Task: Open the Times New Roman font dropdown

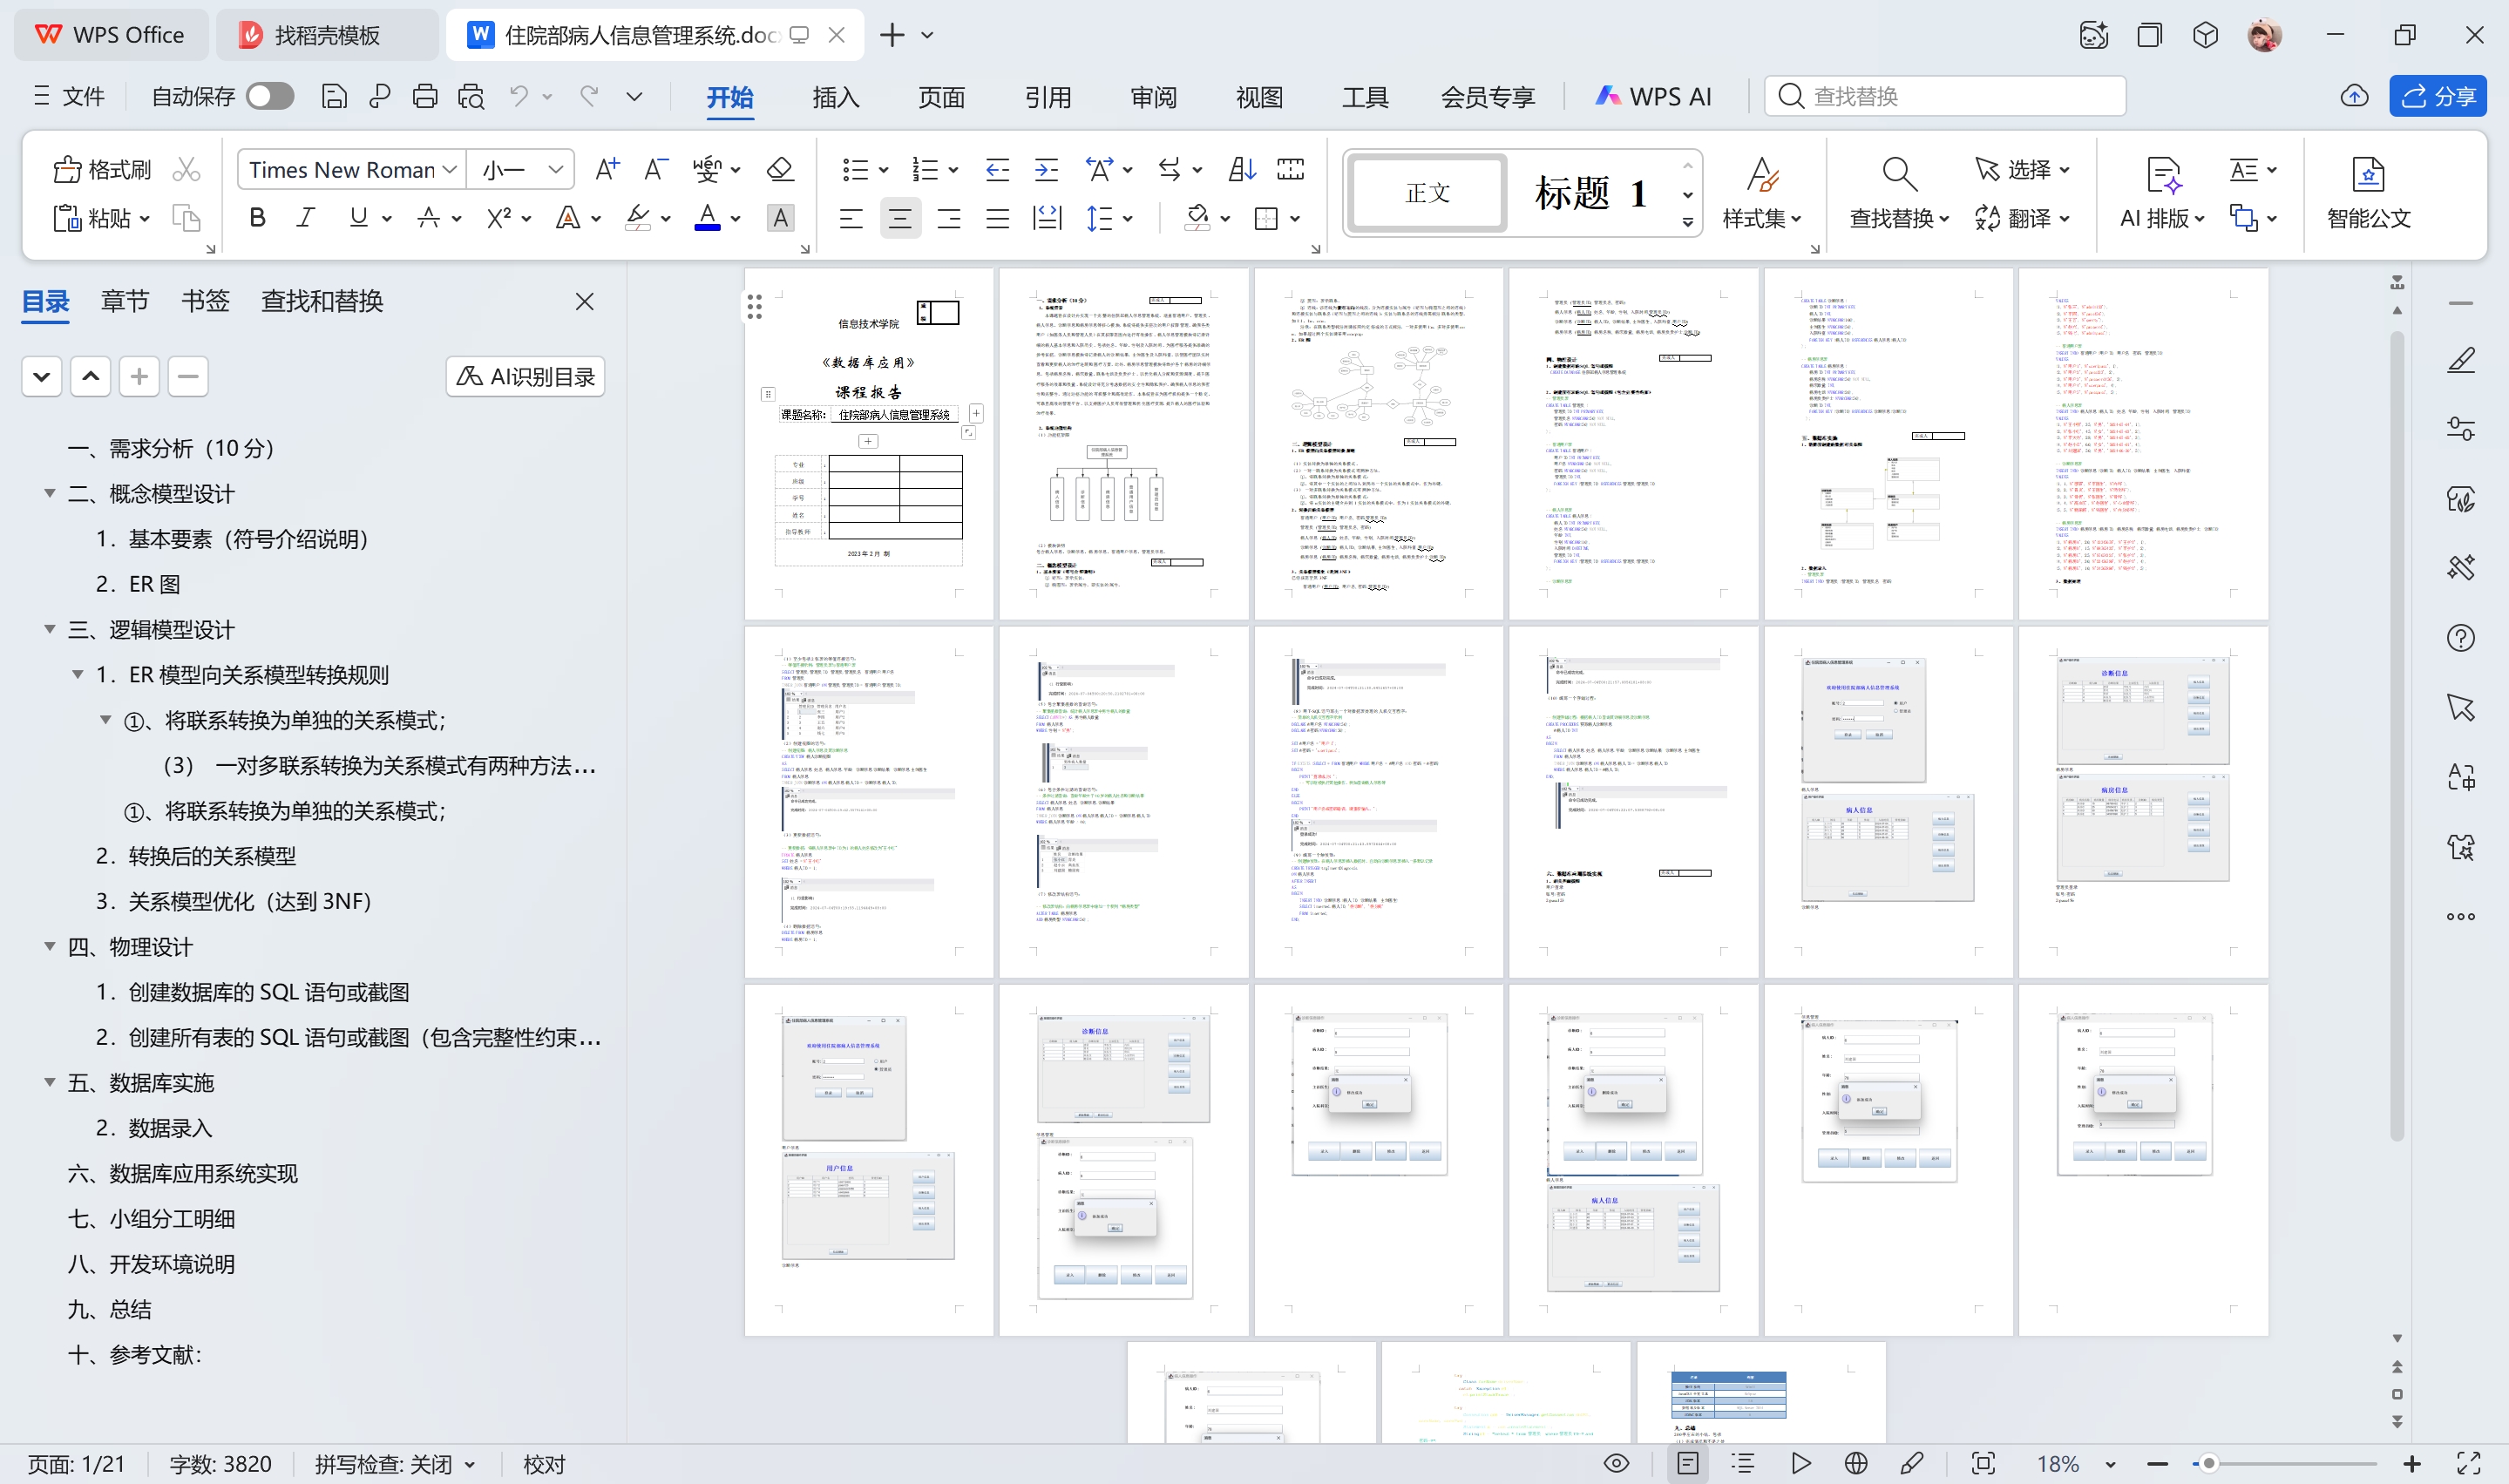Action: (450, 170)
